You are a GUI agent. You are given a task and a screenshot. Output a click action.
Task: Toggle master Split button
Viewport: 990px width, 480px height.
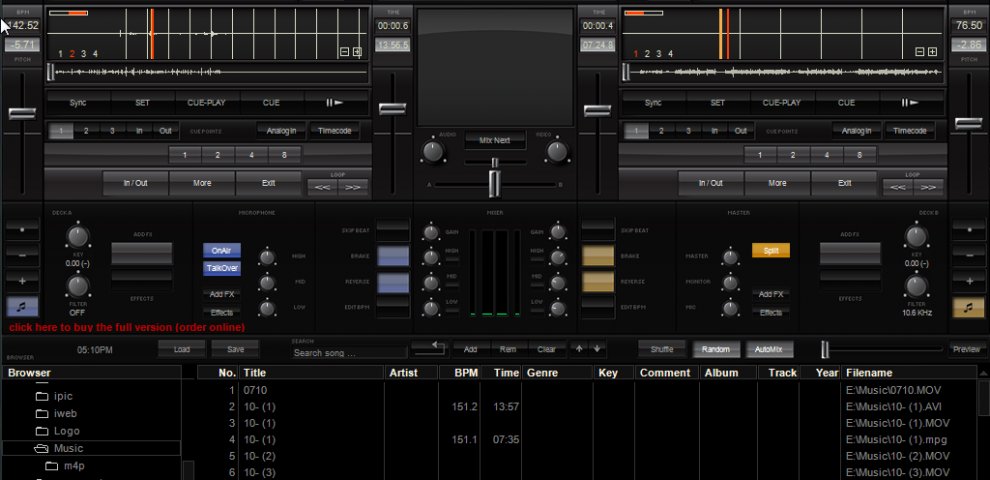[x=770, y=251]
